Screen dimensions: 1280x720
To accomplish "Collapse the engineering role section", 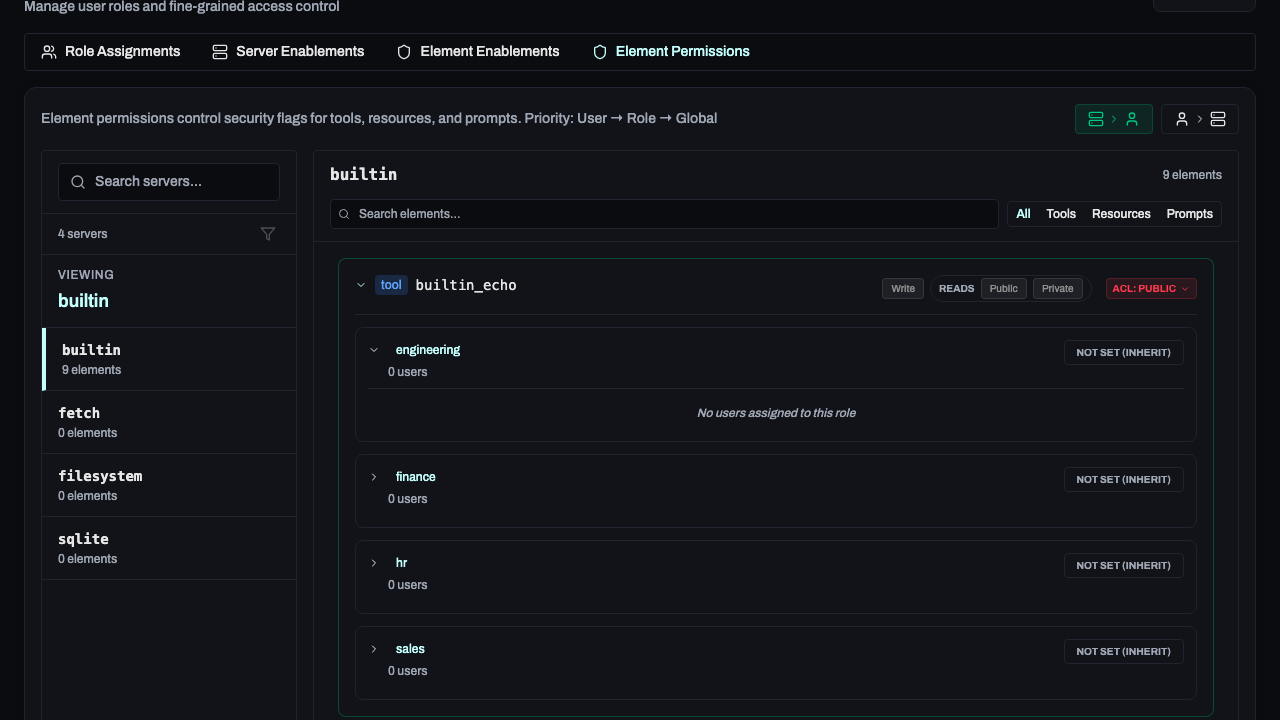I will (374, 349).
